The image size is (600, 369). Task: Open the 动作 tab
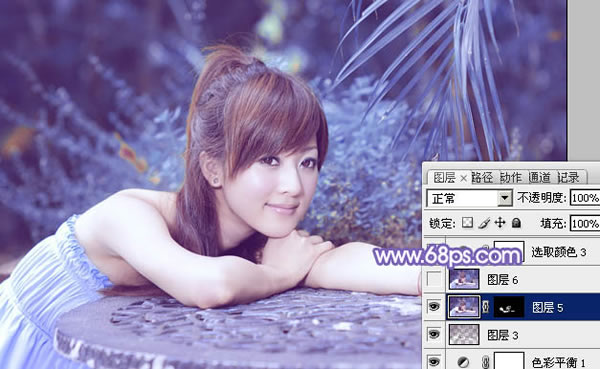click(511, 178)
